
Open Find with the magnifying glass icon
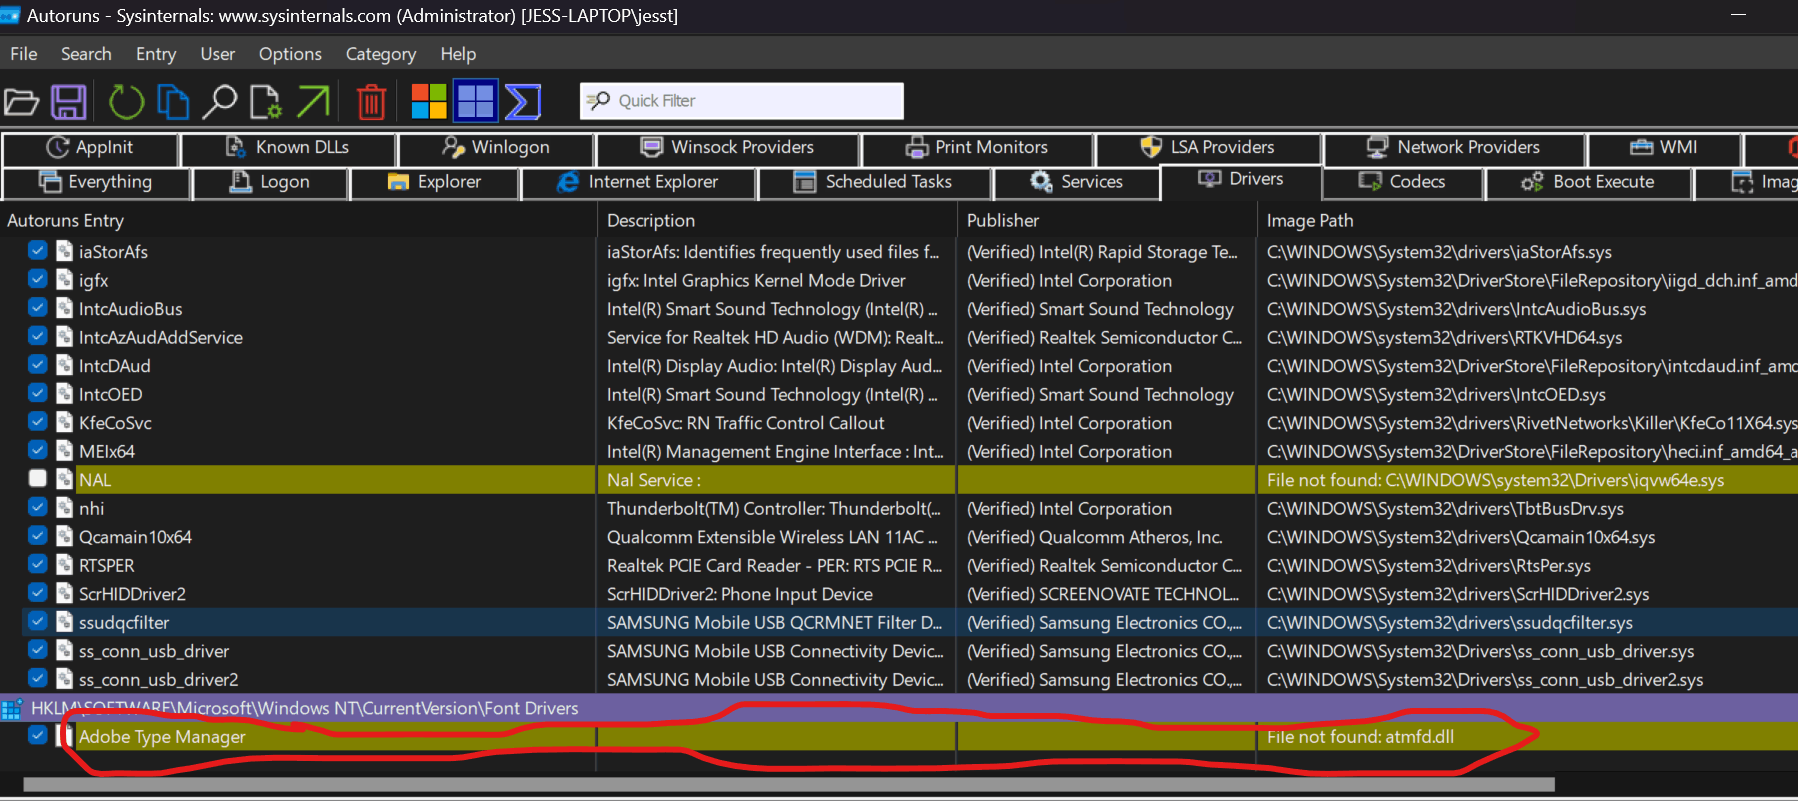tap(219, 102)
